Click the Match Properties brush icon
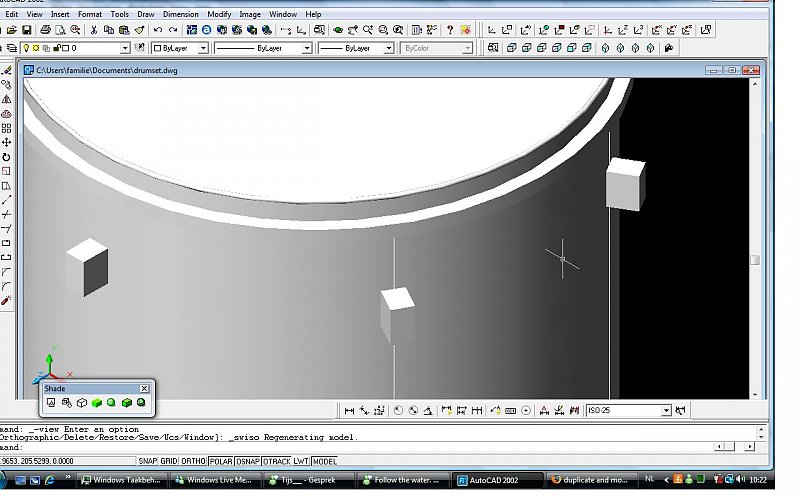The width and height of the screenshot is (800, 500). pyautogui.click(x=139, y=30)
